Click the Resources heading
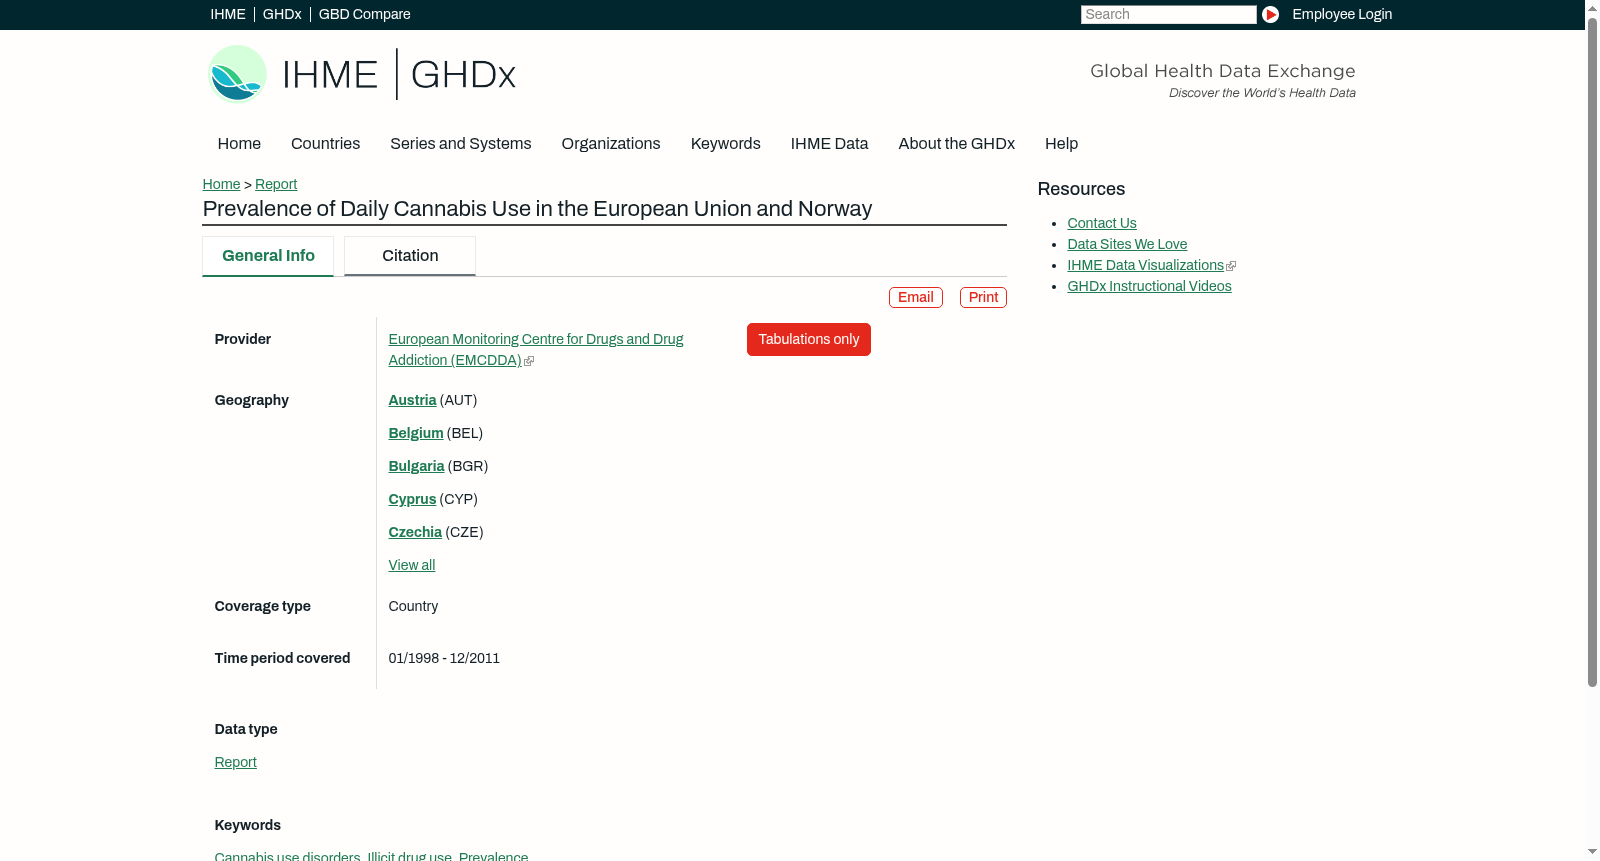 coord(1081,189)
